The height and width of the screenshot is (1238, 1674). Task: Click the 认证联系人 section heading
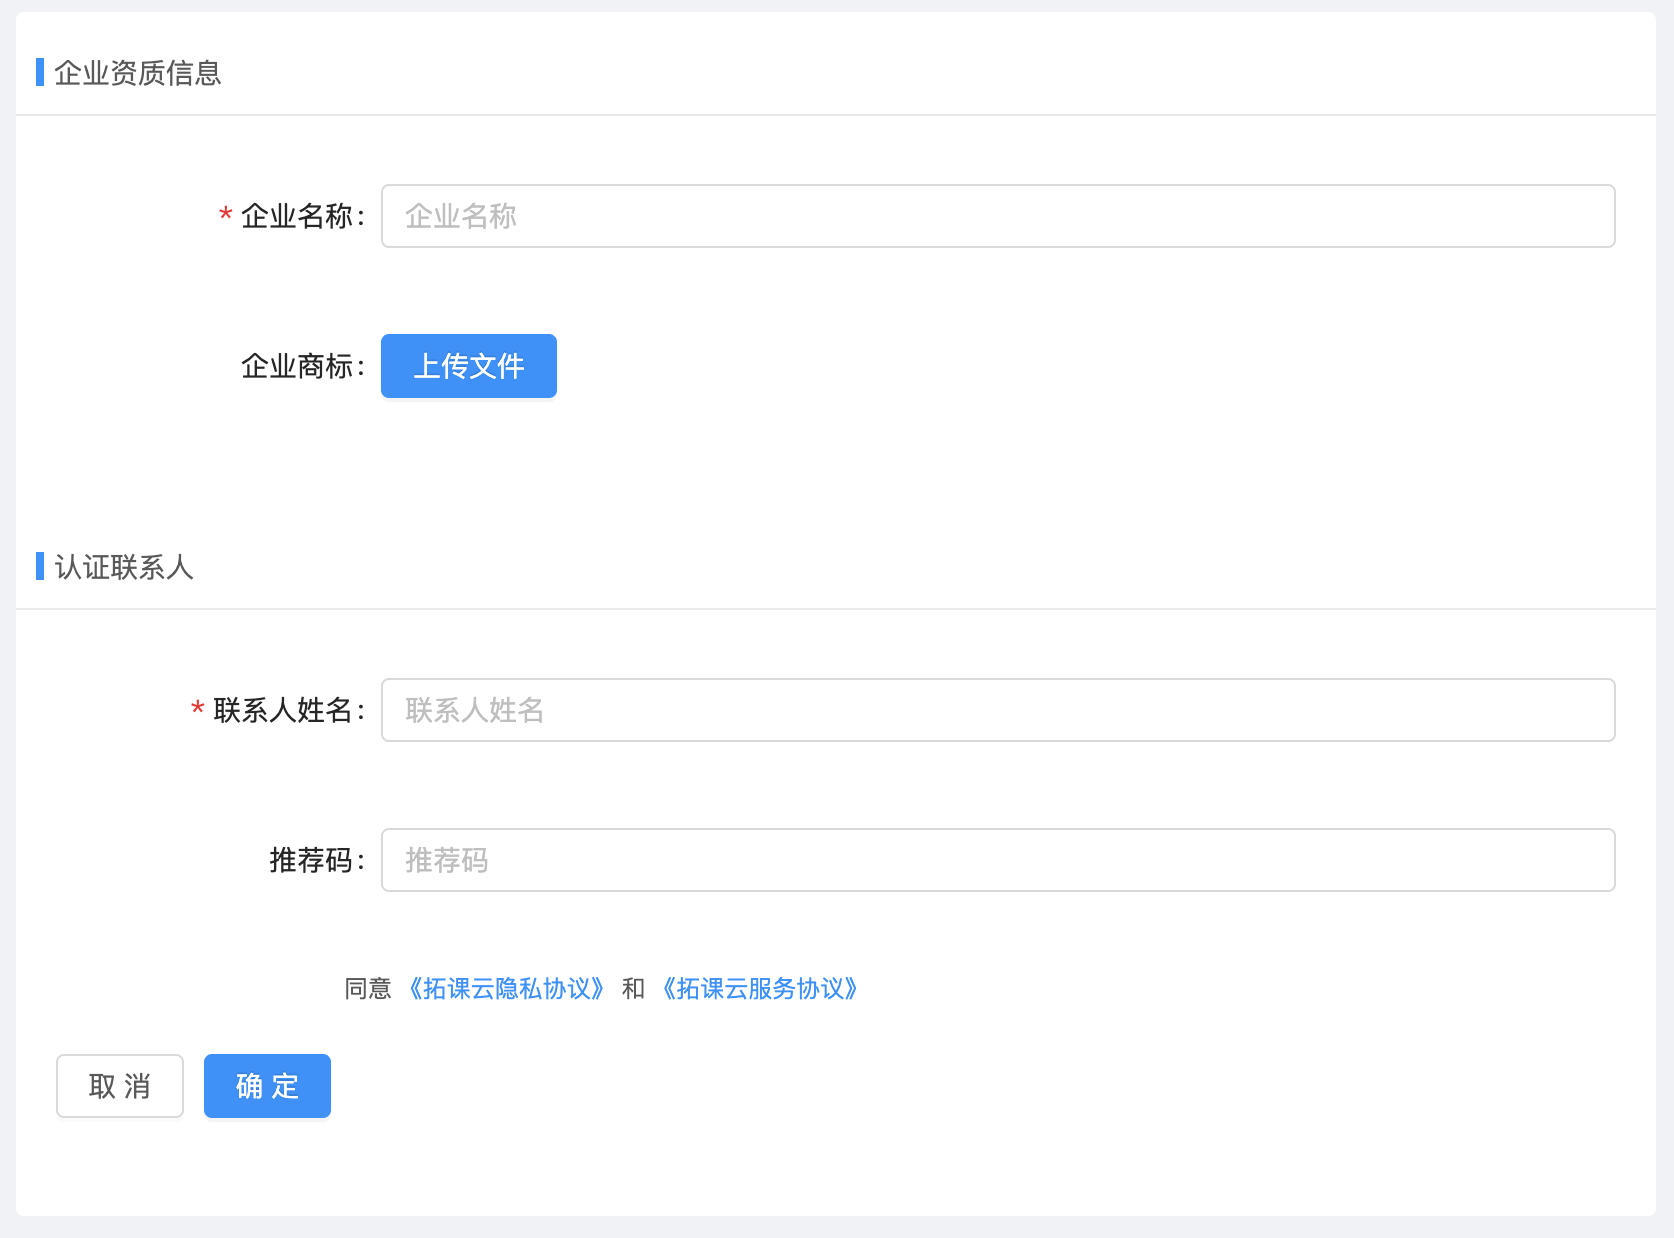tap(124, 567)
